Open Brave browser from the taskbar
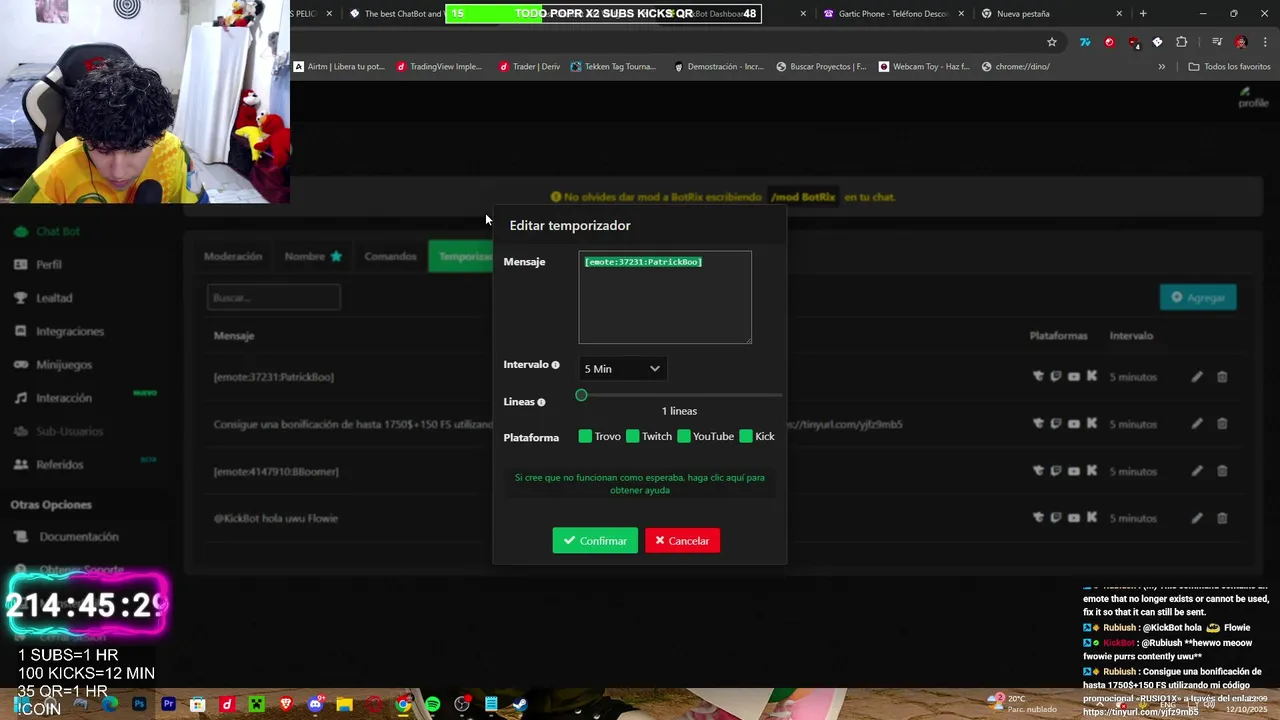1280x720 pixels. [x=286, y=705]
